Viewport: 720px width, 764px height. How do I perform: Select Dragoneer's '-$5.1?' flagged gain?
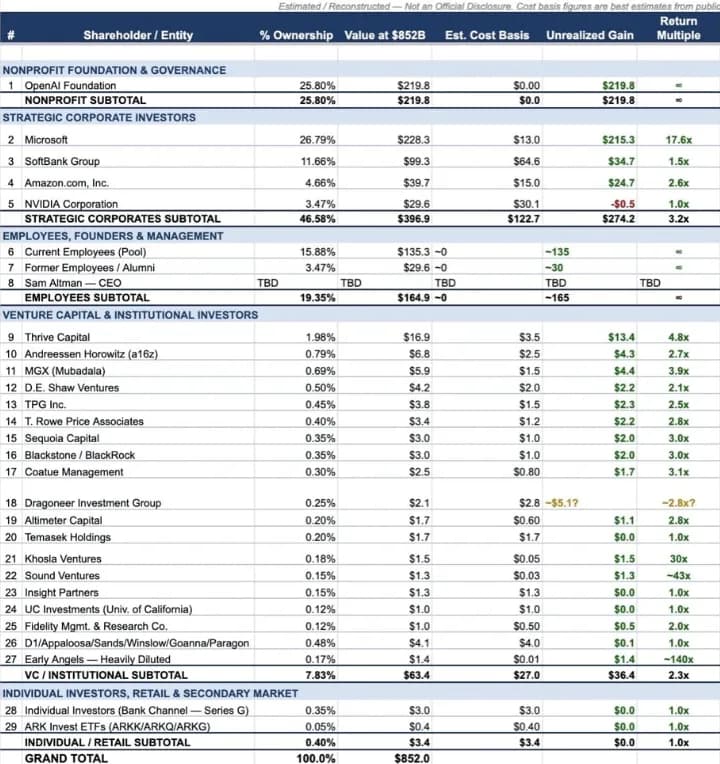click(562, 503)
